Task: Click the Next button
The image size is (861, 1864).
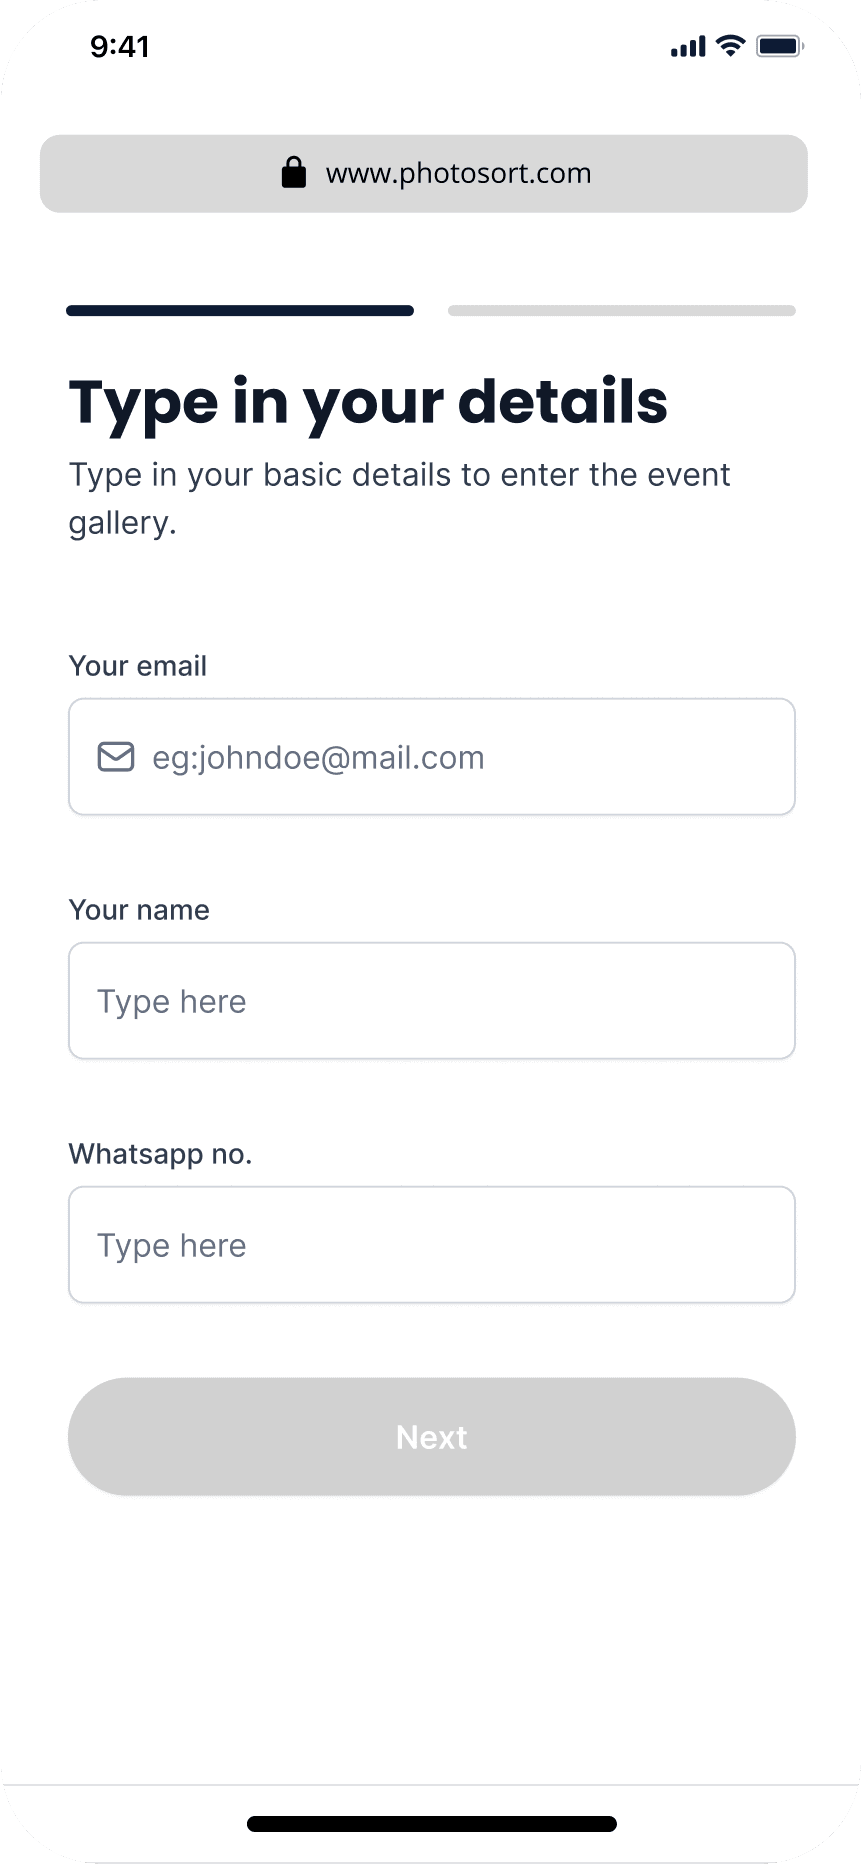Action: (x=432, y=1437)
